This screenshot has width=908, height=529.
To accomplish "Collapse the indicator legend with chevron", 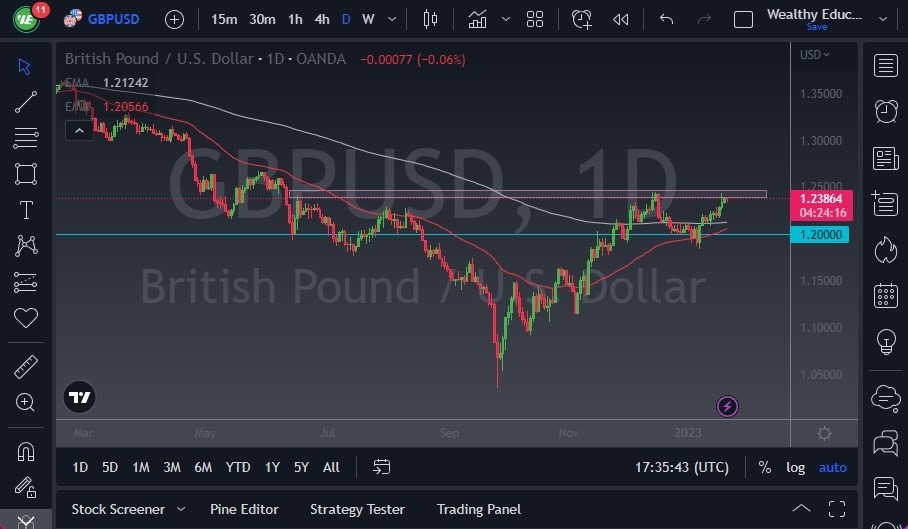I will click(x=79, y=131).
